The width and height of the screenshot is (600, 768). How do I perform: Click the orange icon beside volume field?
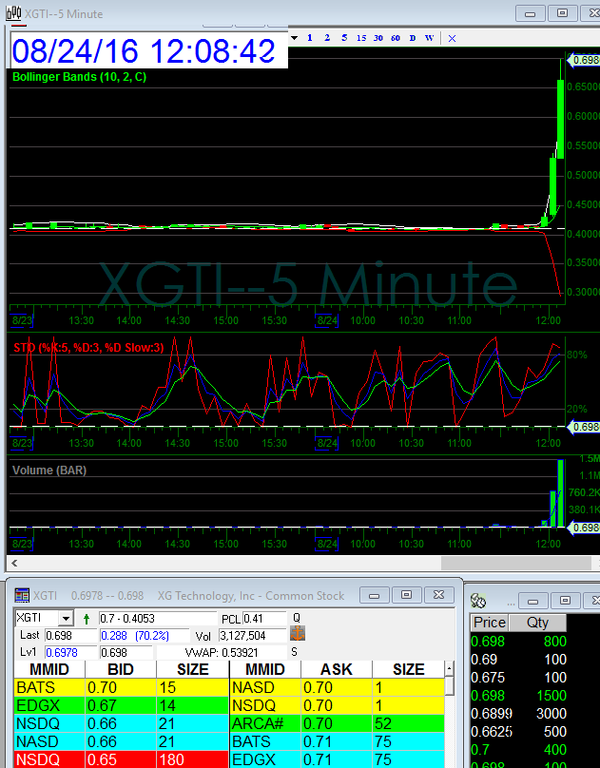point(297,635)
